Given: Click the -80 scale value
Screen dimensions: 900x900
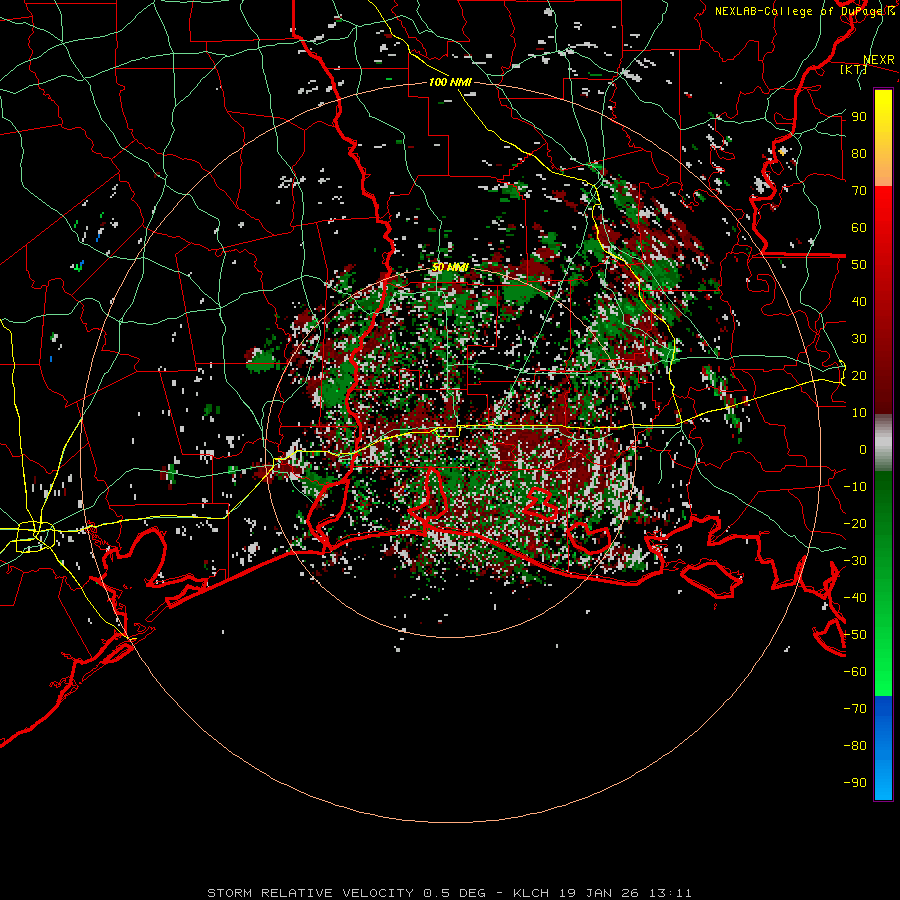Looking at the screenshot, I should click(x=855, y=746).
